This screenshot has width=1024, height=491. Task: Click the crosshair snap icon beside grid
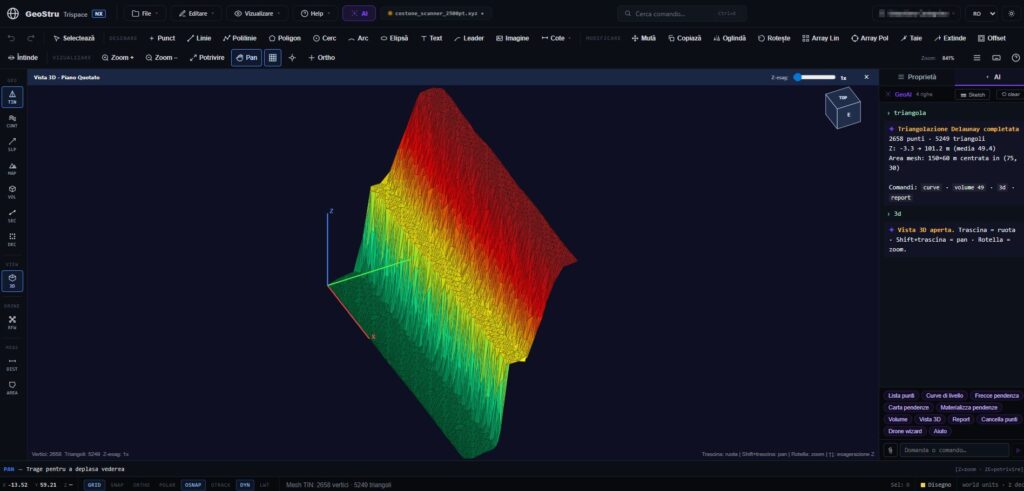pos(292,57)
